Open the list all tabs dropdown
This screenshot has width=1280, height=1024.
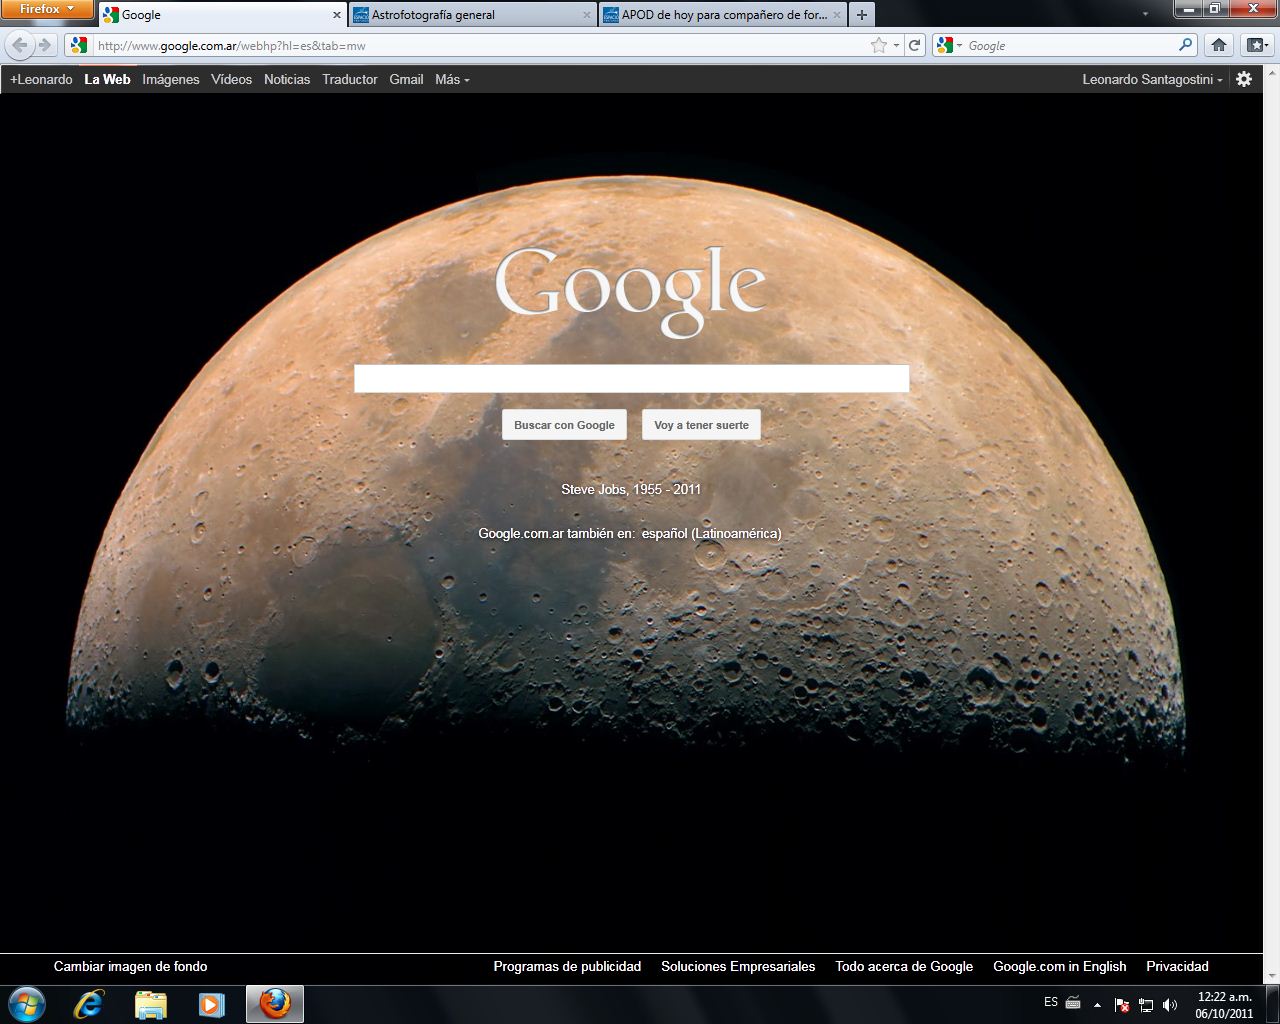click(1146, 15)
